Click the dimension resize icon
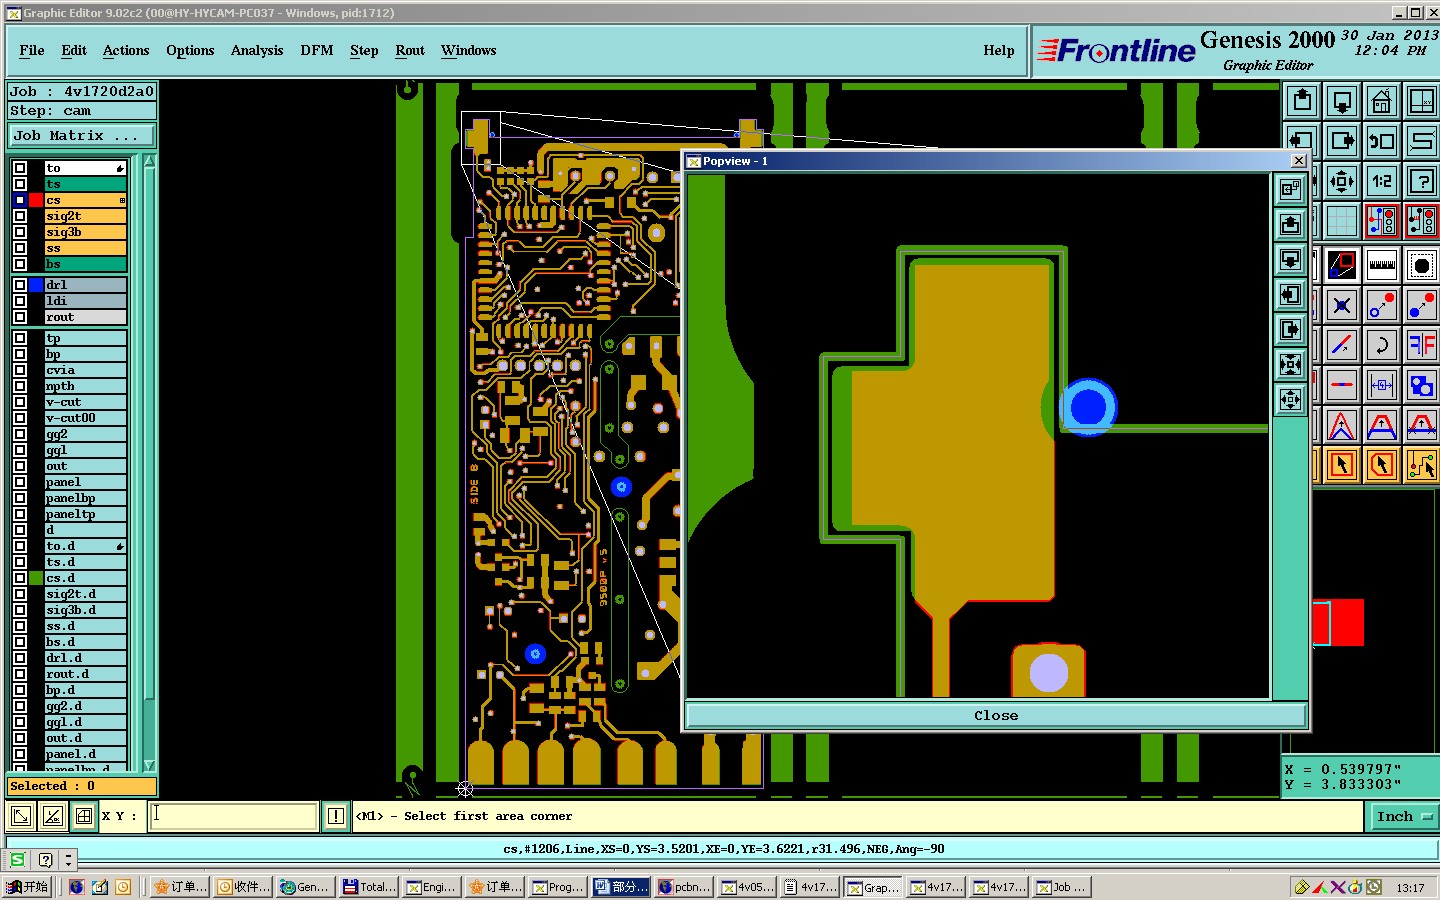This screenshot has height=900, width=1440. (1382, 385)
